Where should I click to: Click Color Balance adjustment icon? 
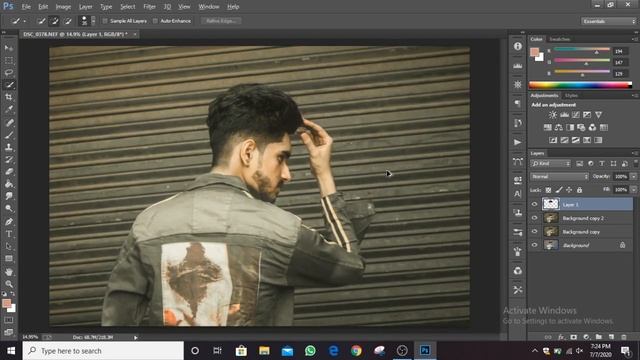pyautogui.click(x=559, y=128)
